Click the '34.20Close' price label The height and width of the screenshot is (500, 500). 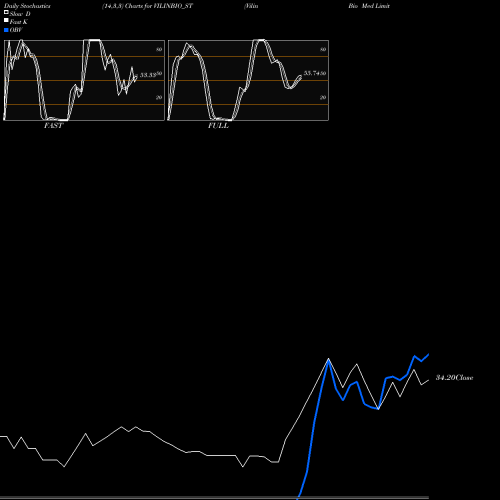[x=455, y=378]
